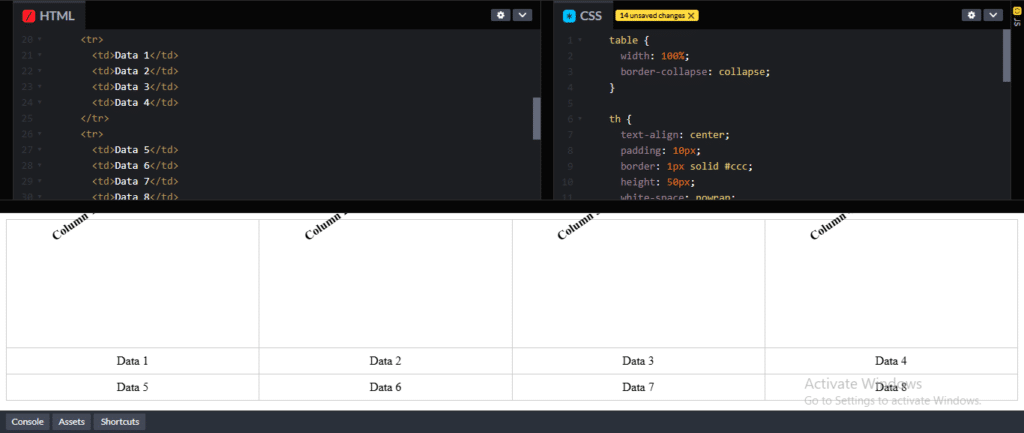Click the "14 unsaved changes" label

coord(652,16)
